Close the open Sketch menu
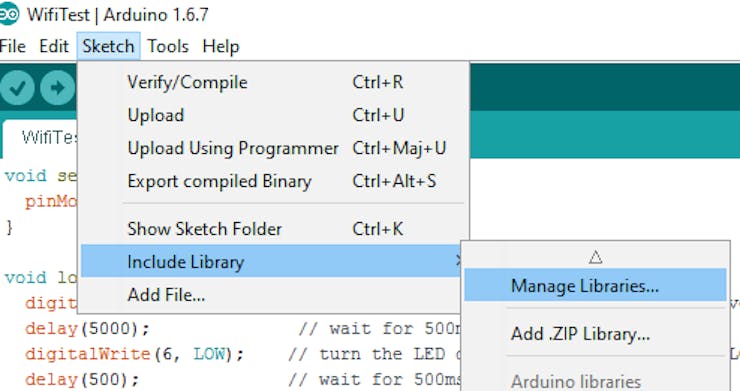Image resolution: width=740 pixels, height=391 pixels. [x=109, y=46]
